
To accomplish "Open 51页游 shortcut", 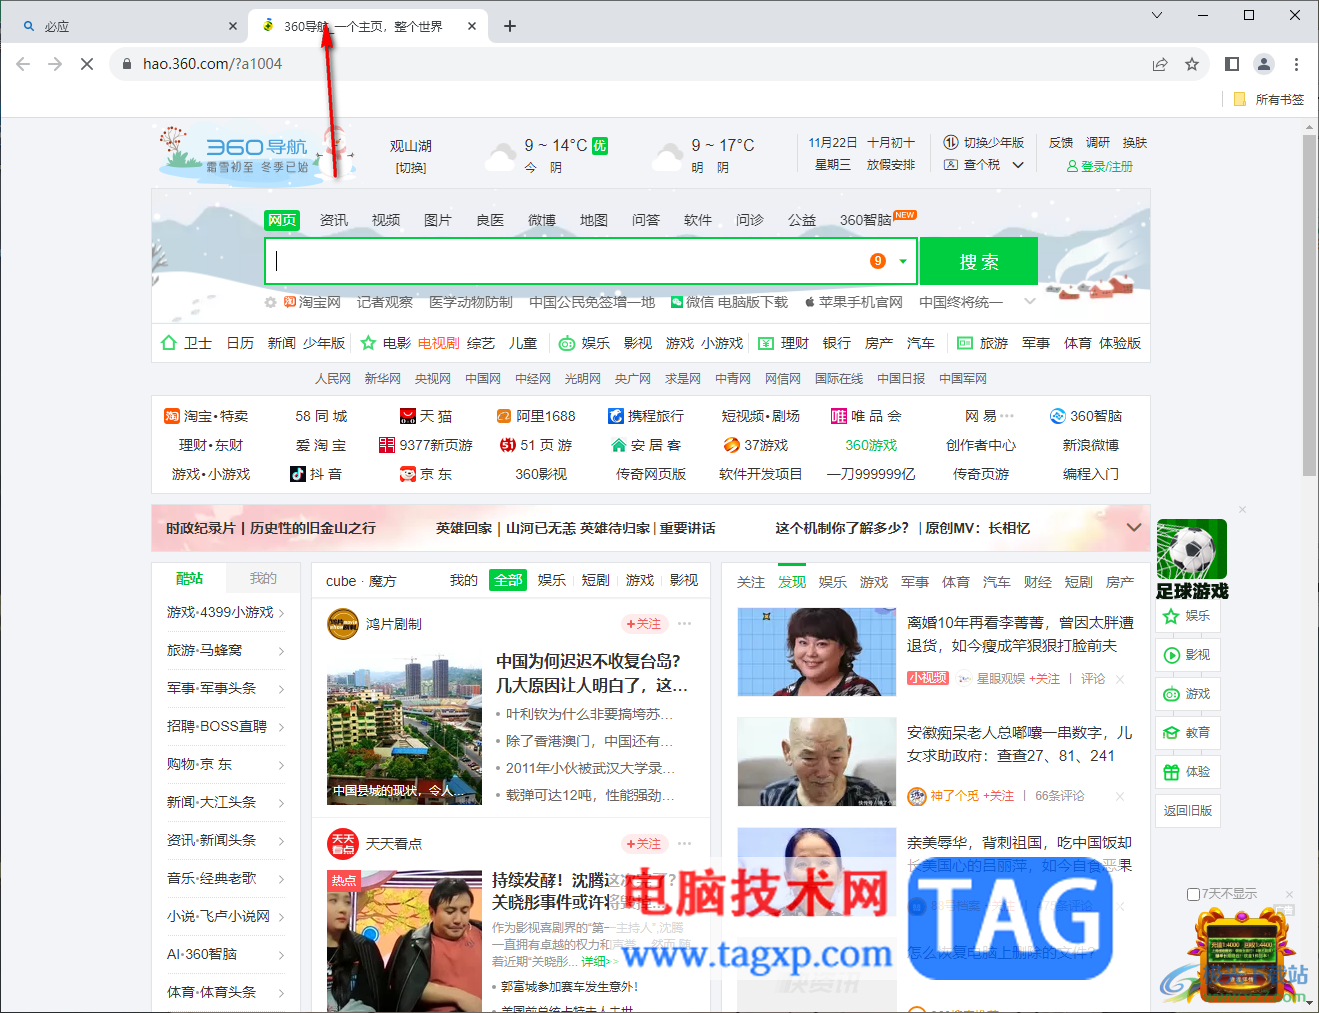I will 536,445.
